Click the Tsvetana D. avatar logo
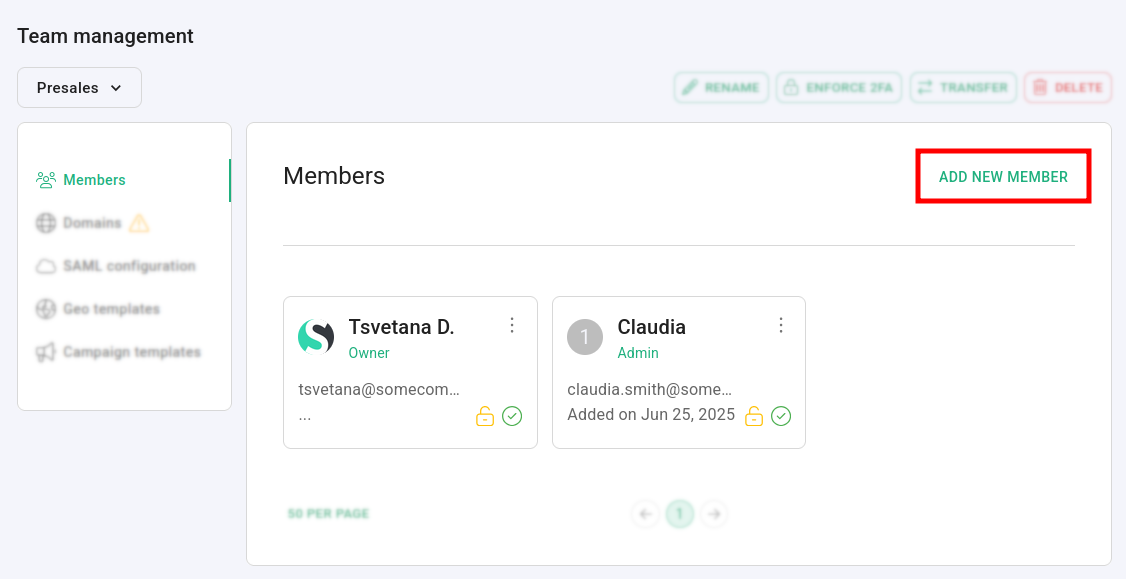1126x579 pixels. click(x=316, y=336)
